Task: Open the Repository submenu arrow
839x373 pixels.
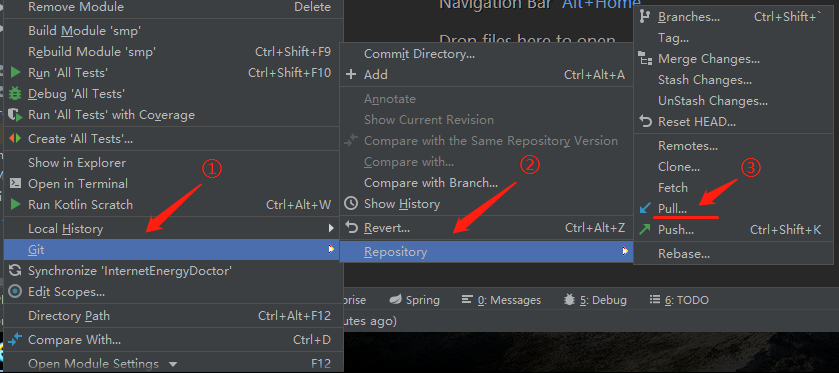Action: coord(624,251)
